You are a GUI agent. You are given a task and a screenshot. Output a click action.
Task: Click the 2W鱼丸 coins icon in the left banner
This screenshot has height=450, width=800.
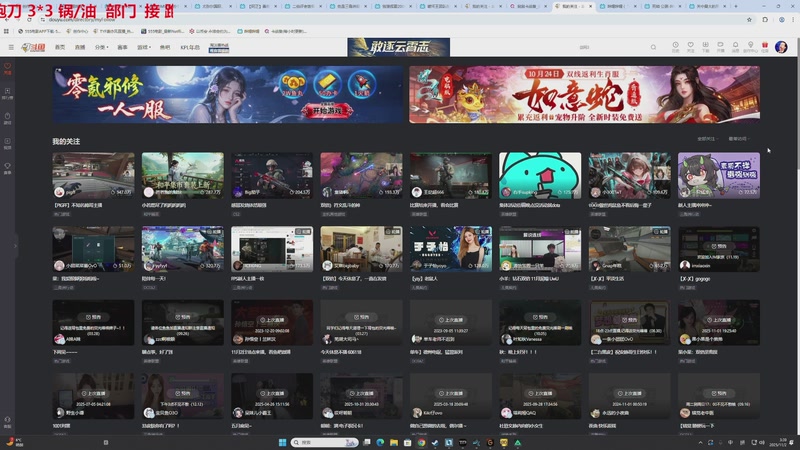pyautogui.click(x=292, y=84)
